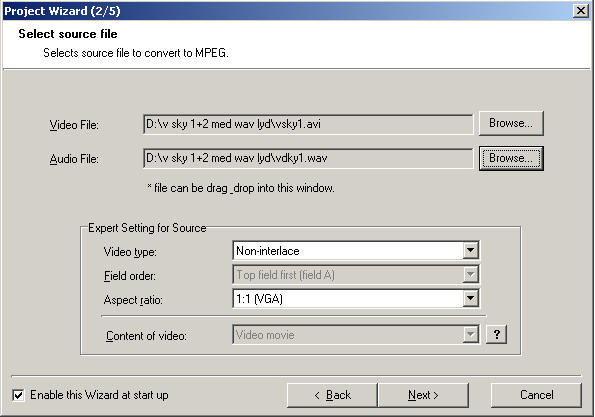Go Back to the previous wizard step
Screen dimensions: 595x417
(332, 395)
